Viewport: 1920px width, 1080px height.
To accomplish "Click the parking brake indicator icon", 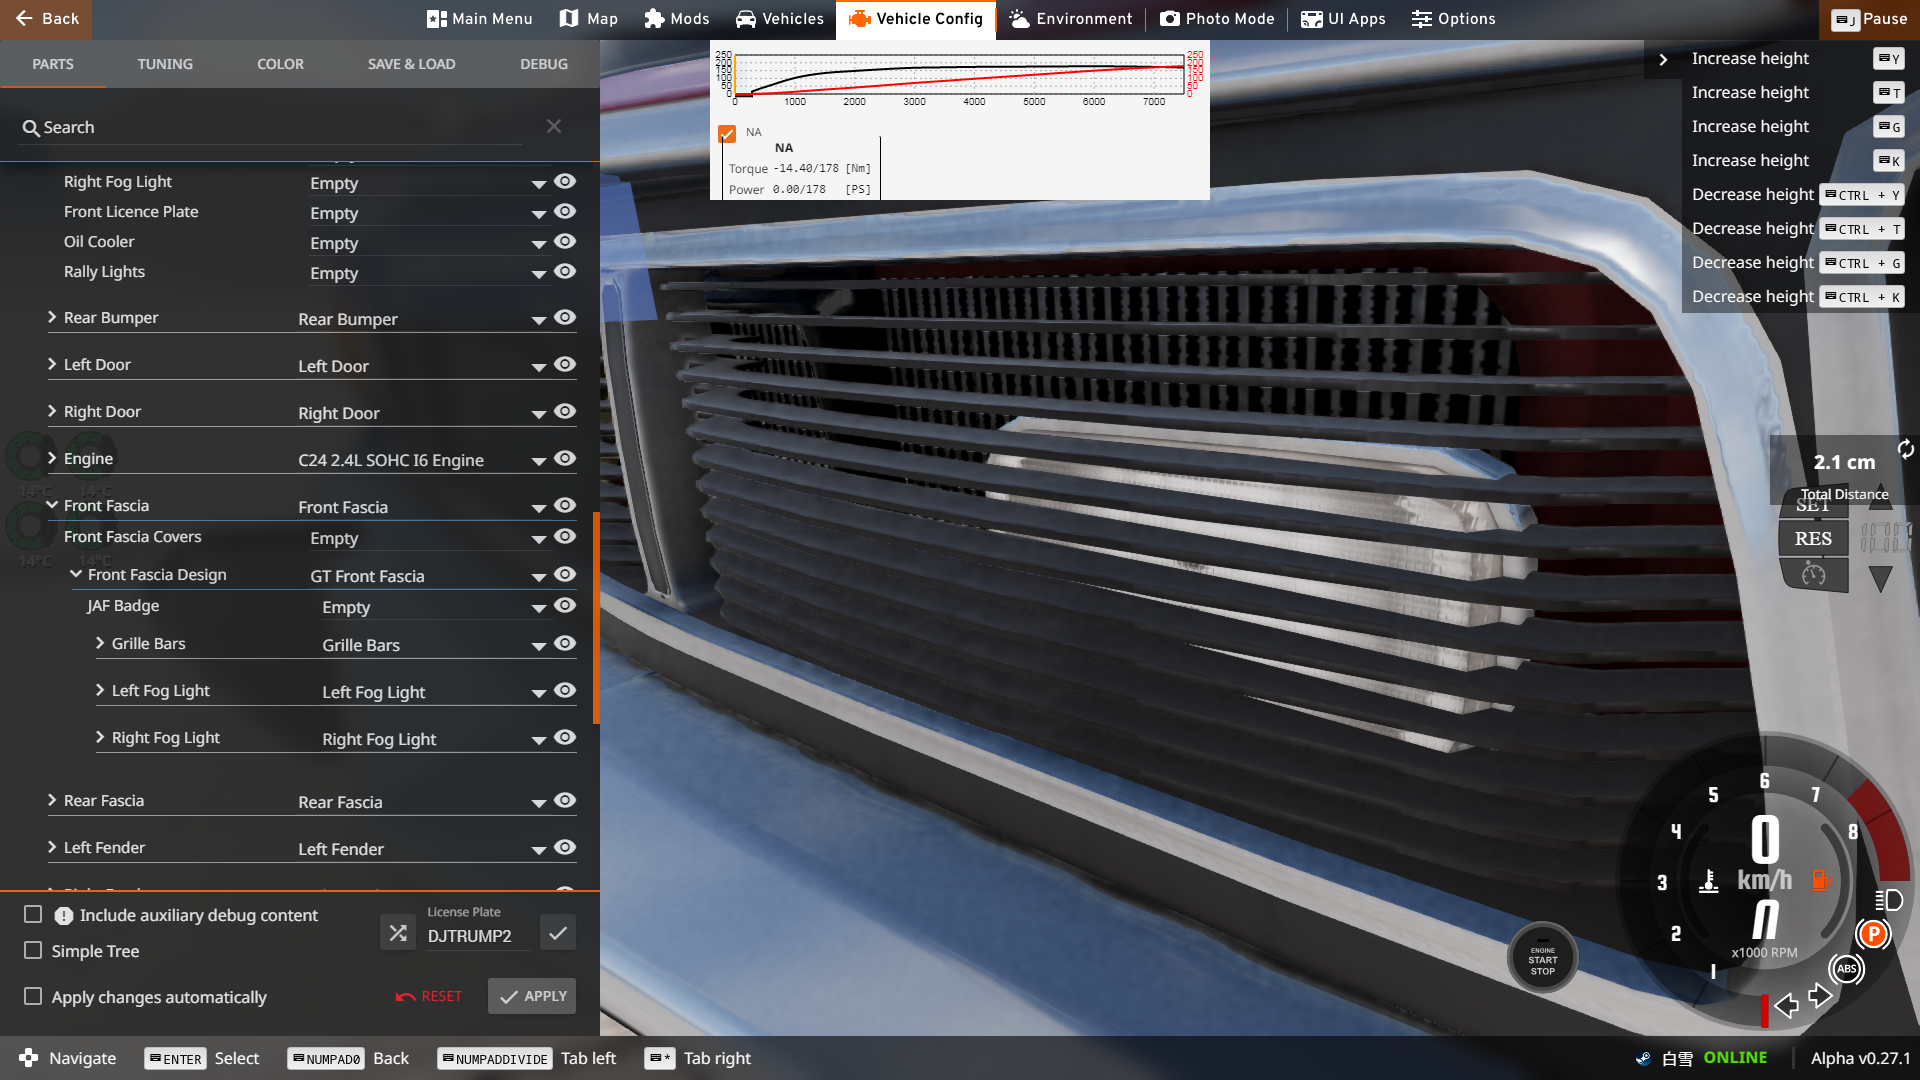I will coord(1873,934).
